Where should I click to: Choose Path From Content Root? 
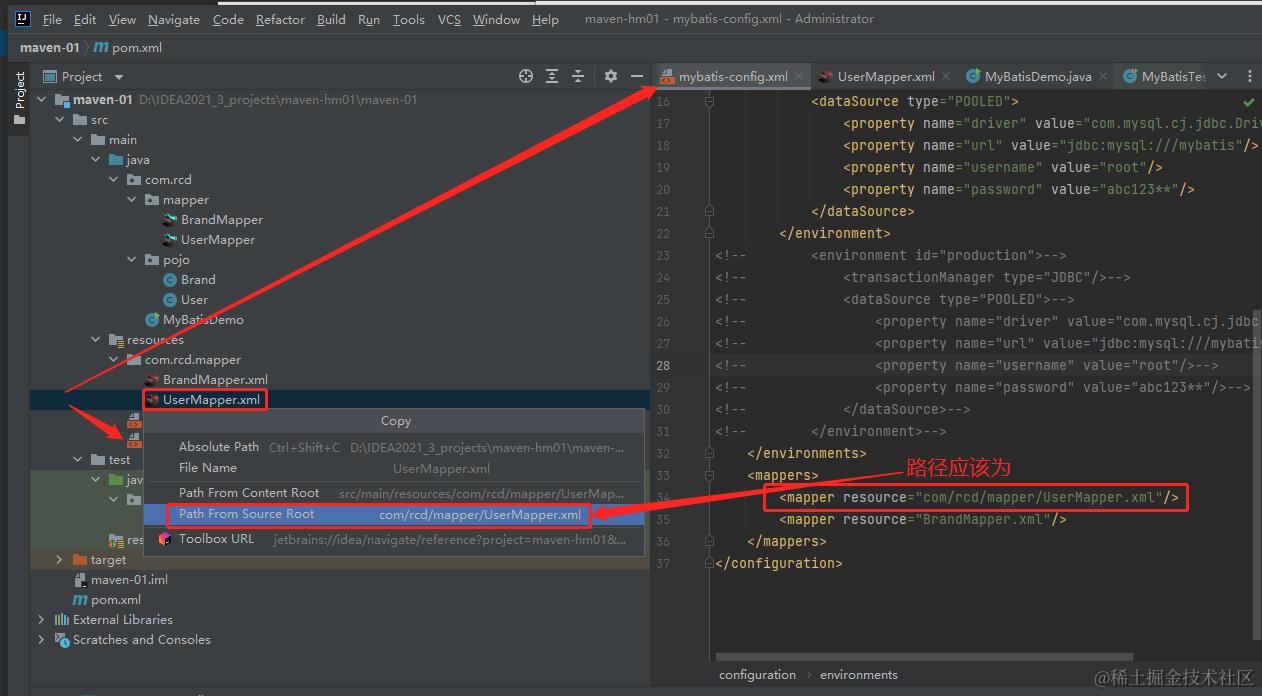pos(394,493)
